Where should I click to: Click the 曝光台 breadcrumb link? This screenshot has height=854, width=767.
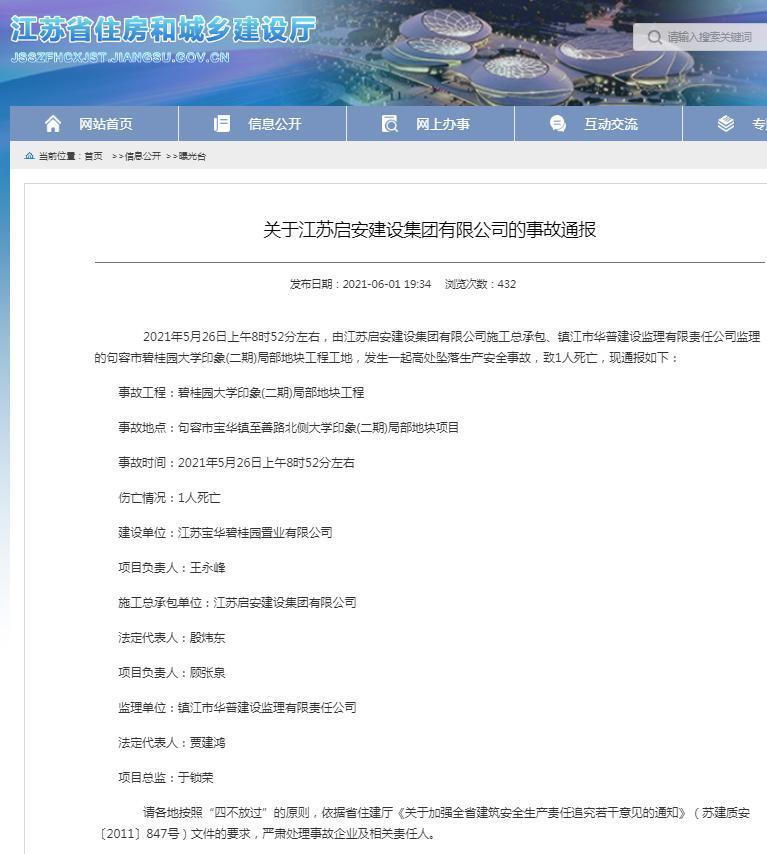point(192,156)
